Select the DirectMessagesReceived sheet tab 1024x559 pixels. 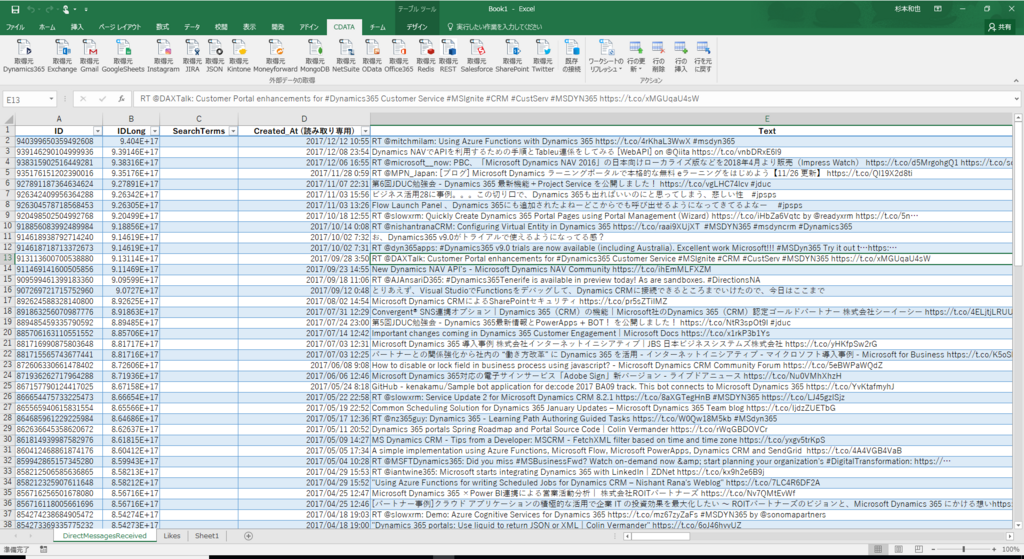tap(104, 536)
